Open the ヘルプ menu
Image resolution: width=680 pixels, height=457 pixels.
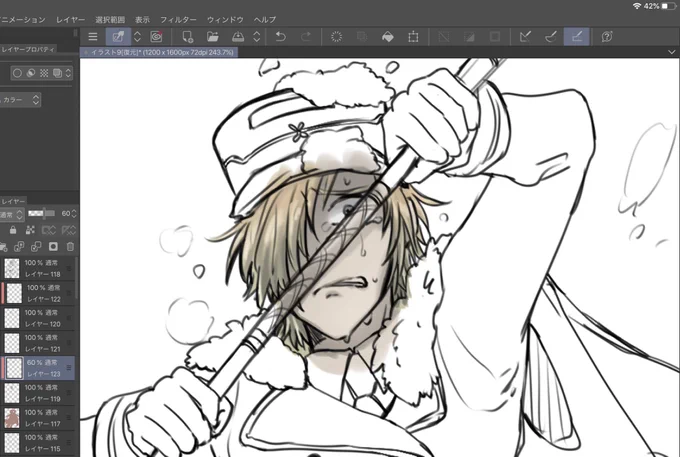265,20
